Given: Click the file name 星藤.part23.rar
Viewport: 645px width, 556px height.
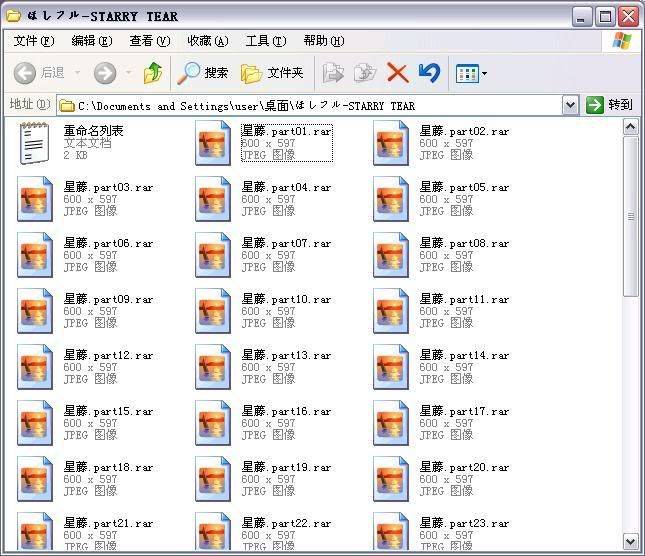Looking at the screenshot, I should pos(465,524).
